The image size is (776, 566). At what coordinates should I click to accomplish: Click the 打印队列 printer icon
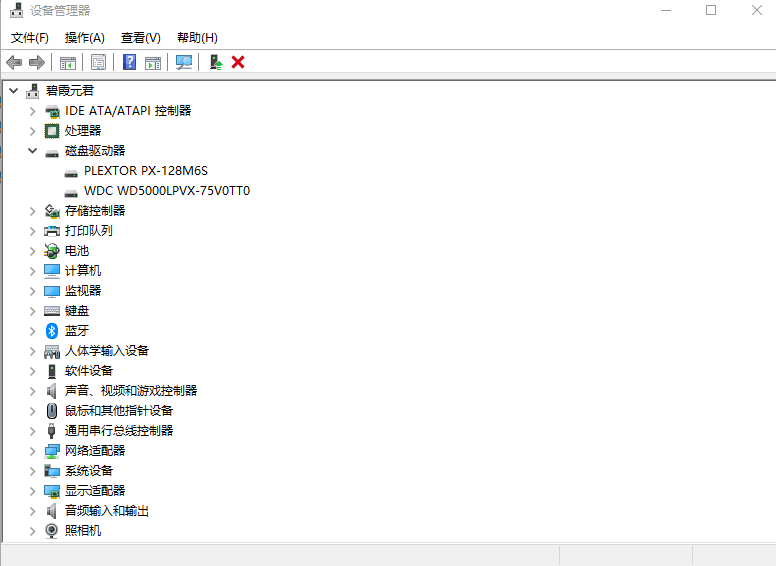tap(52, 231)
